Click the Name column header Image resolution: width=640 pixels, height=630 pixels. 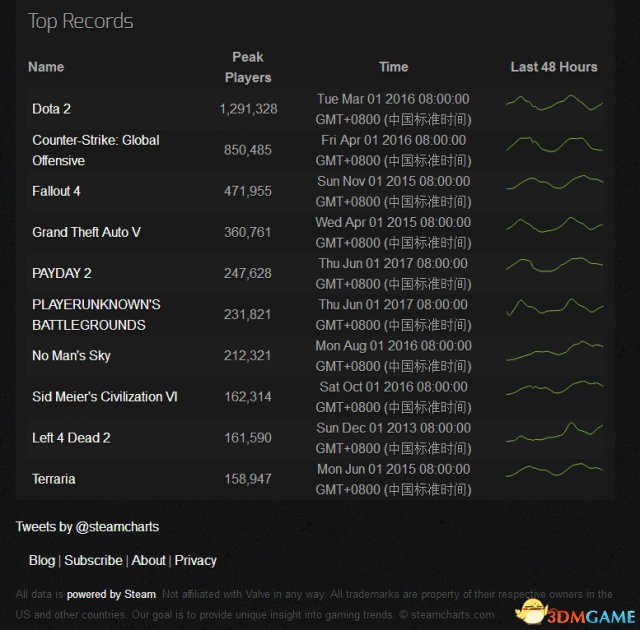[x=46, y=67]
